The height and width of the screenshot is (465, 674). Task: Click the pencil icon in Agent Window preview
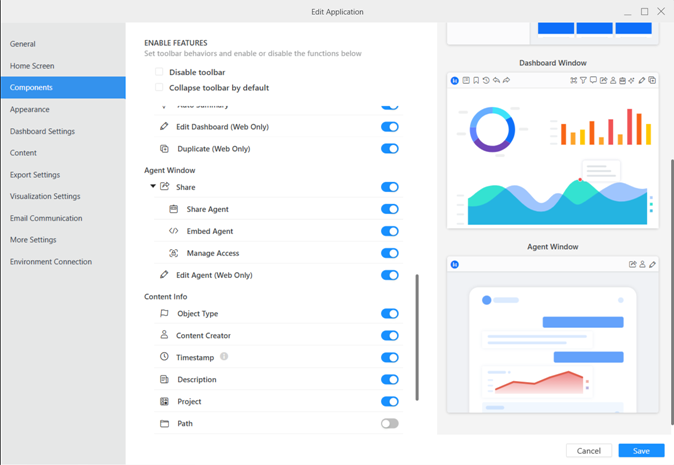pyautogui.click(x=652, y=265)
